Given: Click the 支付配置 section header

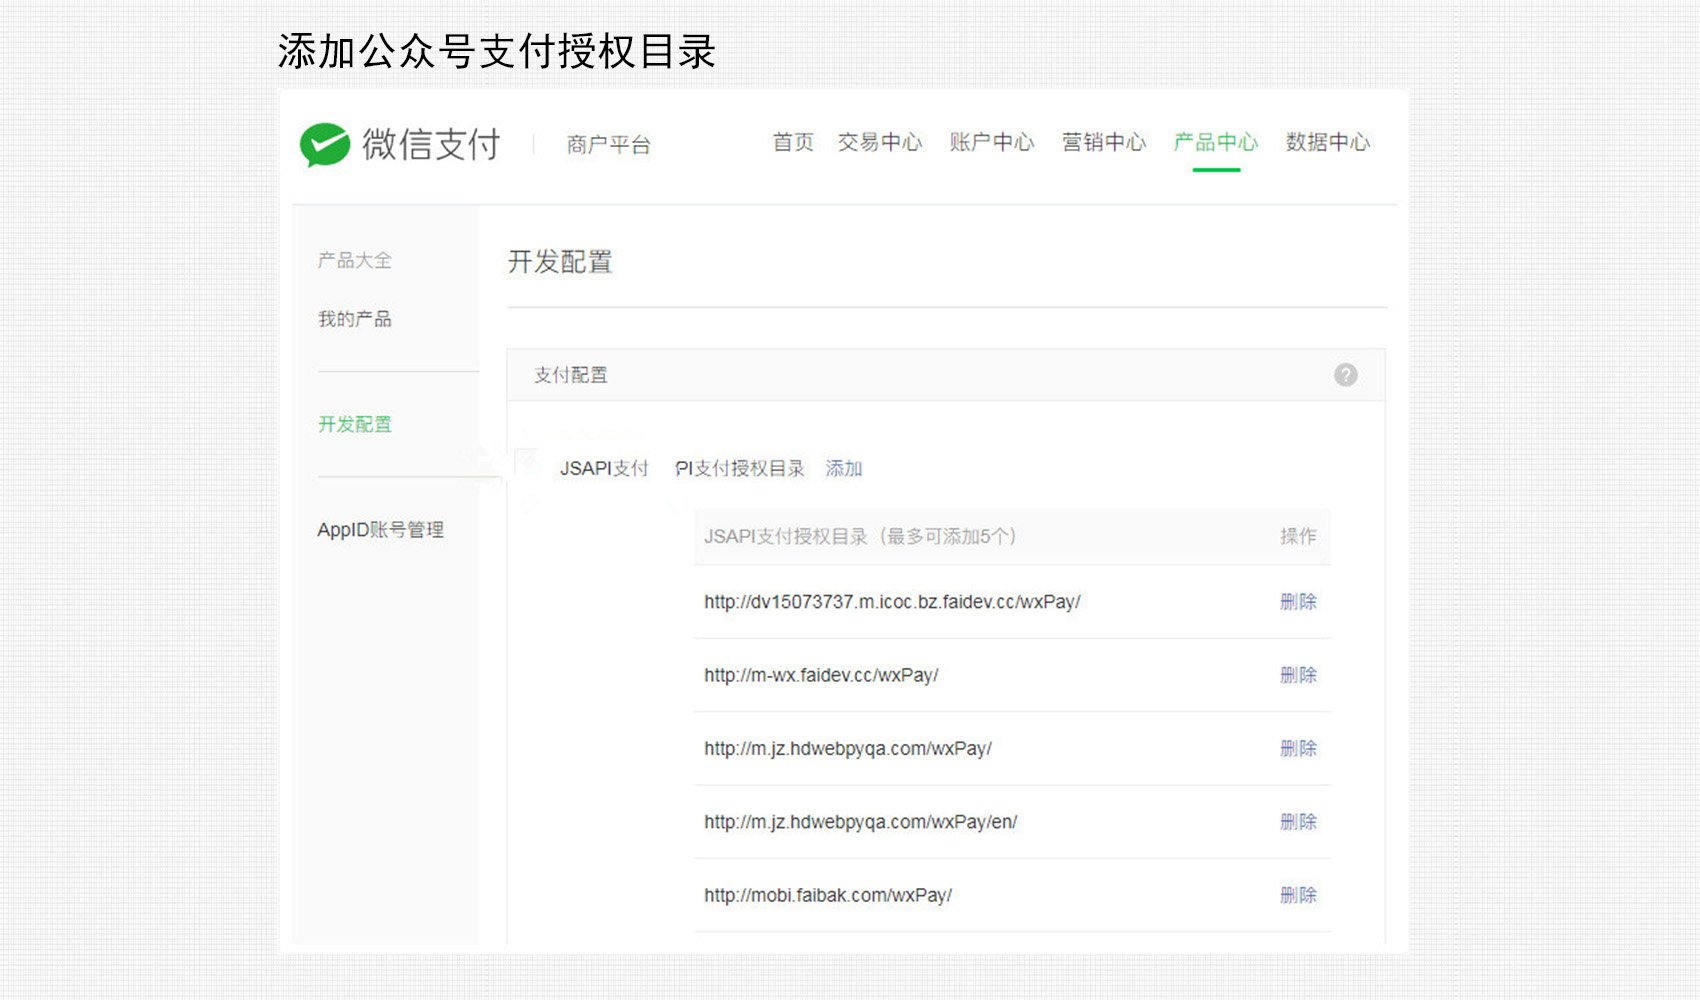Looking at the screenshot, I should coord(571,375).
